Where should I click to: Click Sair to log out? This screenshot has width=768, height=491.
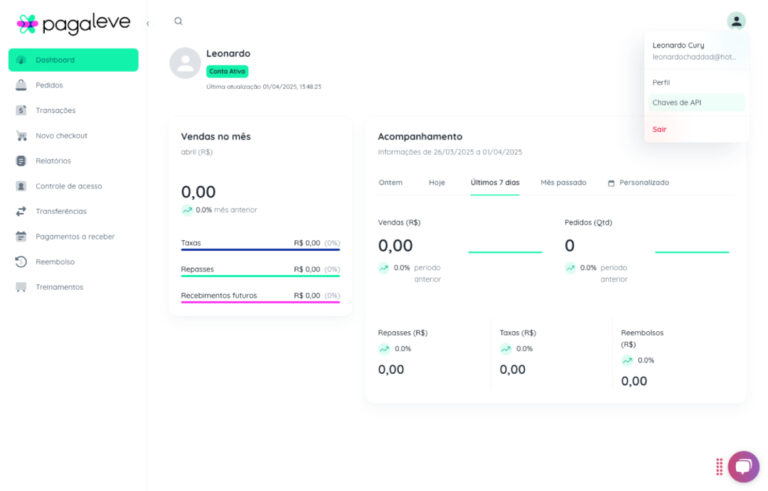click(x=660, y=129)
